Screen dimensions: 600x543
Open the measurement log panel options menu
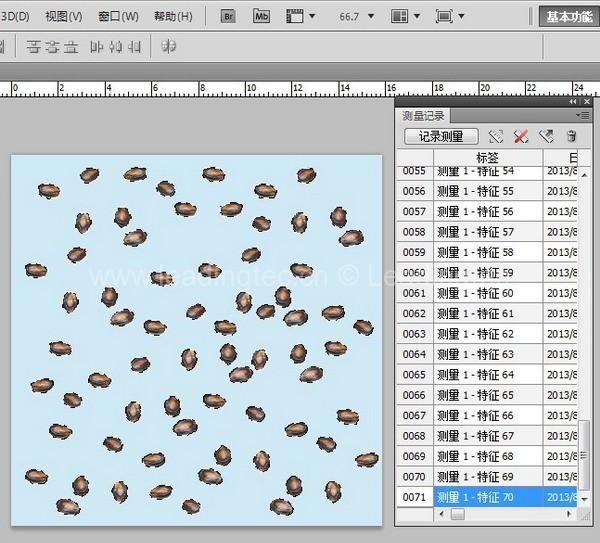584,116
